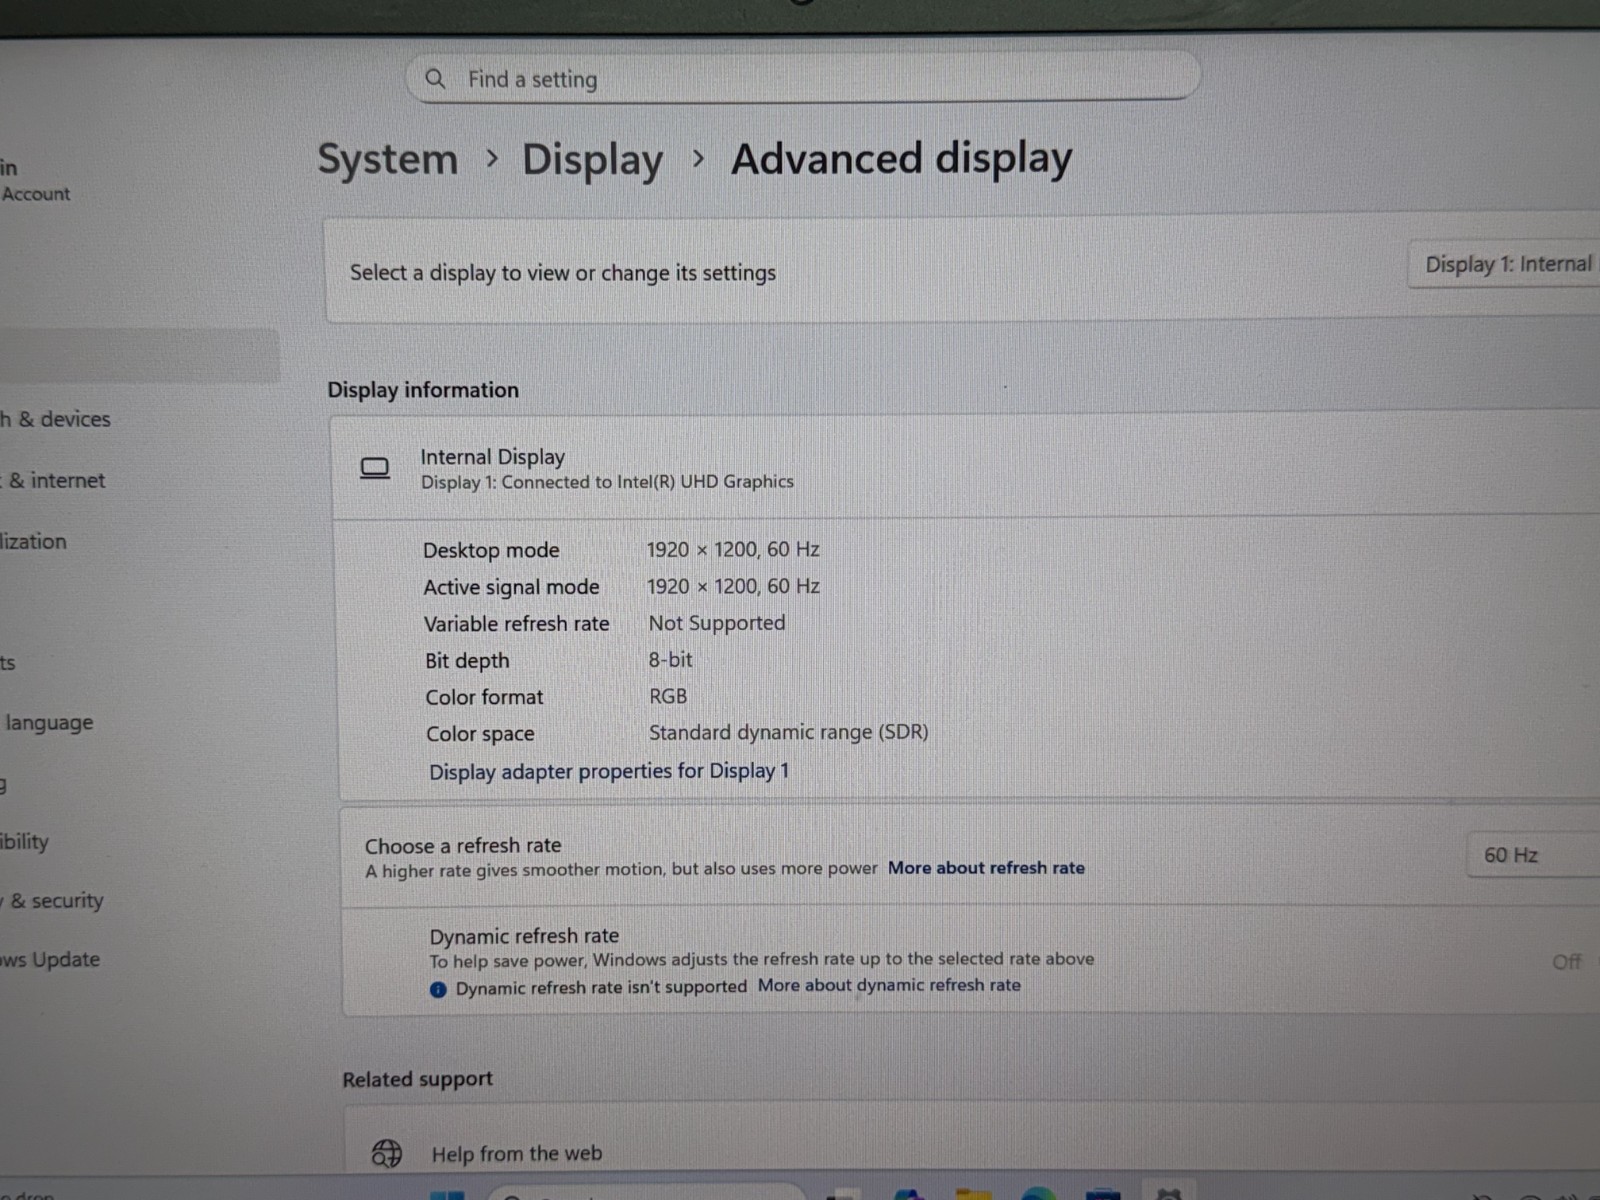The height and width of the screenshot is (1200, 1600).
Task: Click the Display information heading
Action: (x=423, y=390)
